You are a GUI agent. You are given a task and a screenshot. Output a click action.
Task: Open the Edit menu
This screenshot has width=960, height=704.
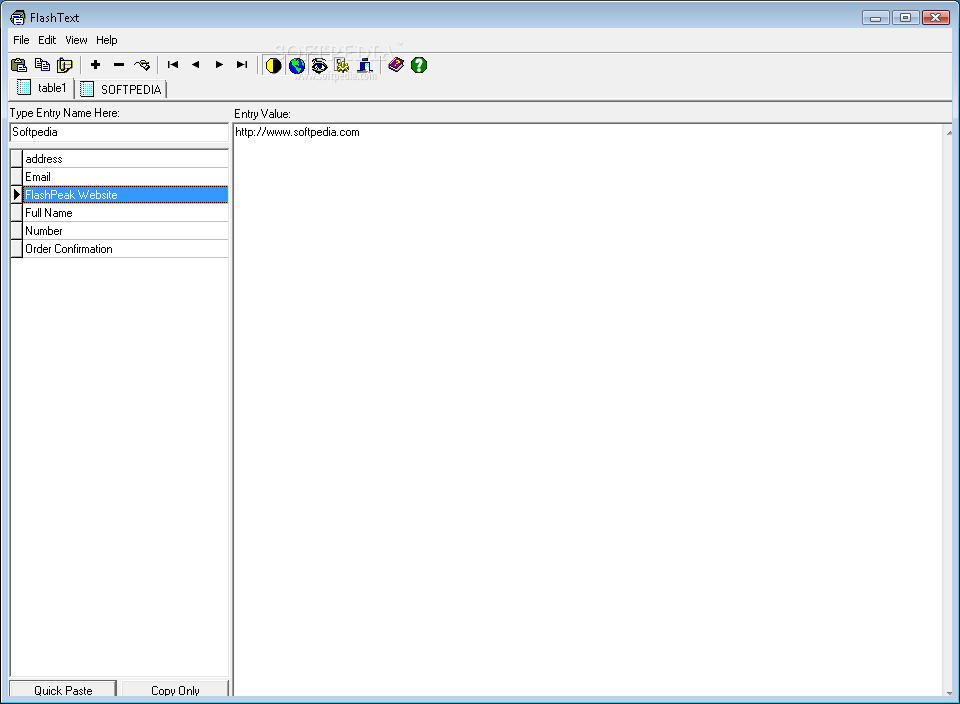(47, 40)
